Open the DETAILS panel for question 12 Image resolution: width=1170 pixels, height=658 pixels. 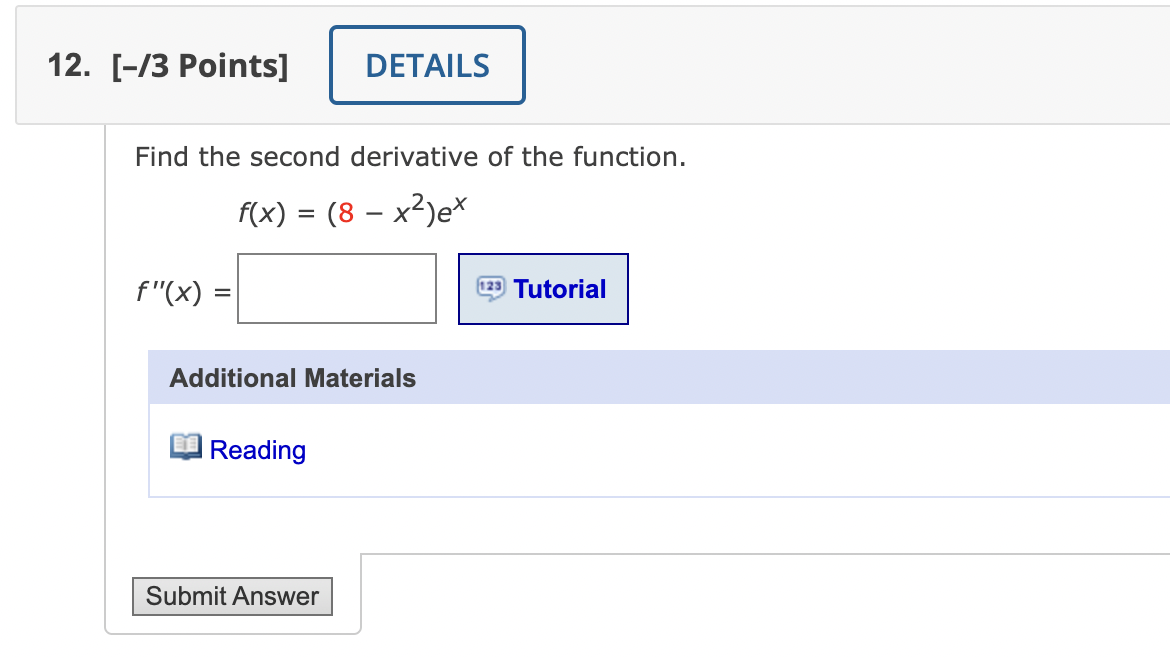pyautogui.click(x=427, y=64)
